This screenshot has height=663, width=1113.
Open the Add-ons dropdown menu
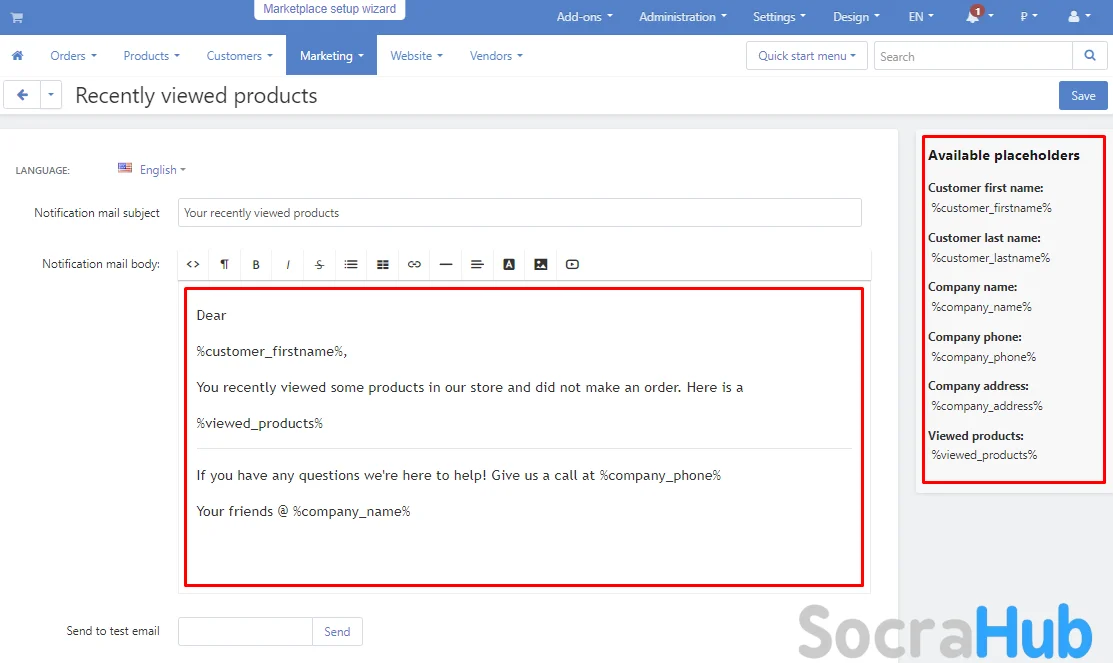(x=584, y=17)
